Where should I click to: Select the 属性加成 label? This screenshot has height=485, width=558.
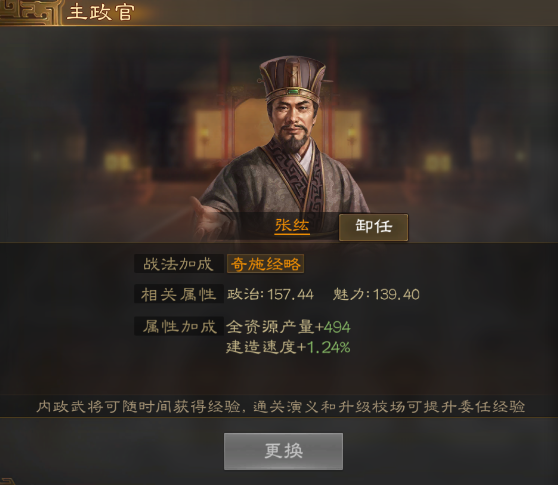pyautogui.click(x=179, y=326)
